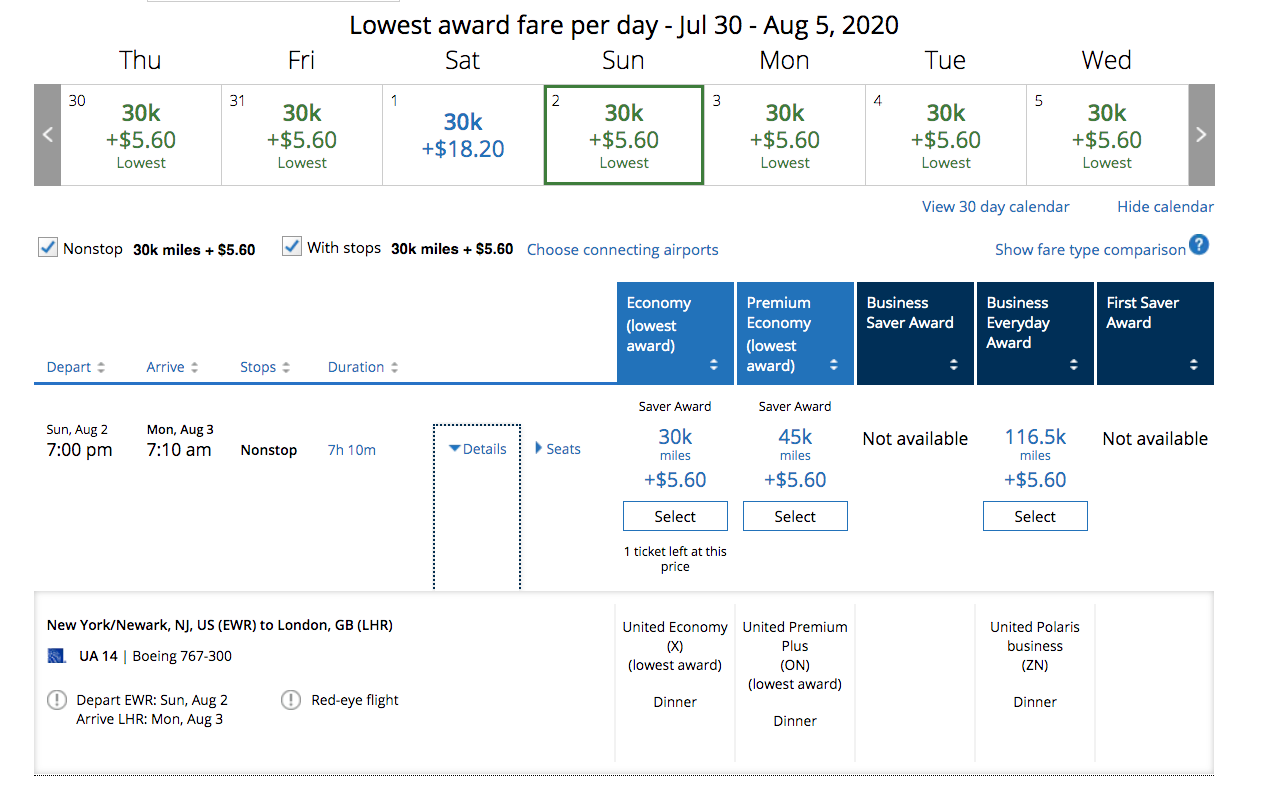Click the Show fare type comparison help icon
The width and height of the screenshot is (1265, 786).
[x=1198, y=244]
